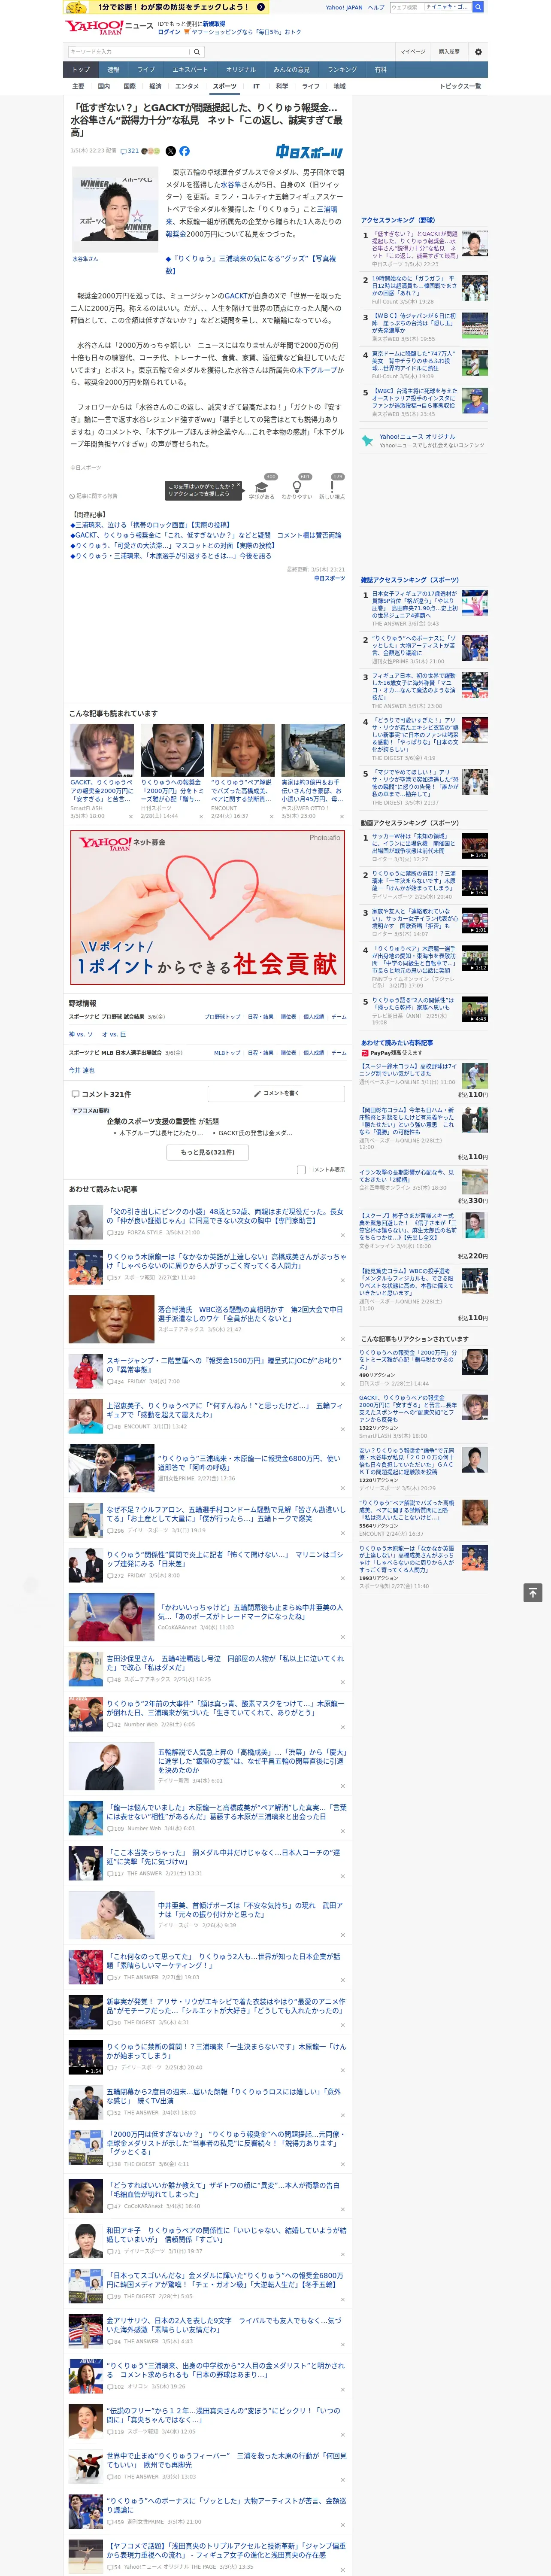Image resolution: width=551 pixels, height=2576 pixels.
Task: Open 中日スポーツ link under article timestamp
Action: click(329, 578)
